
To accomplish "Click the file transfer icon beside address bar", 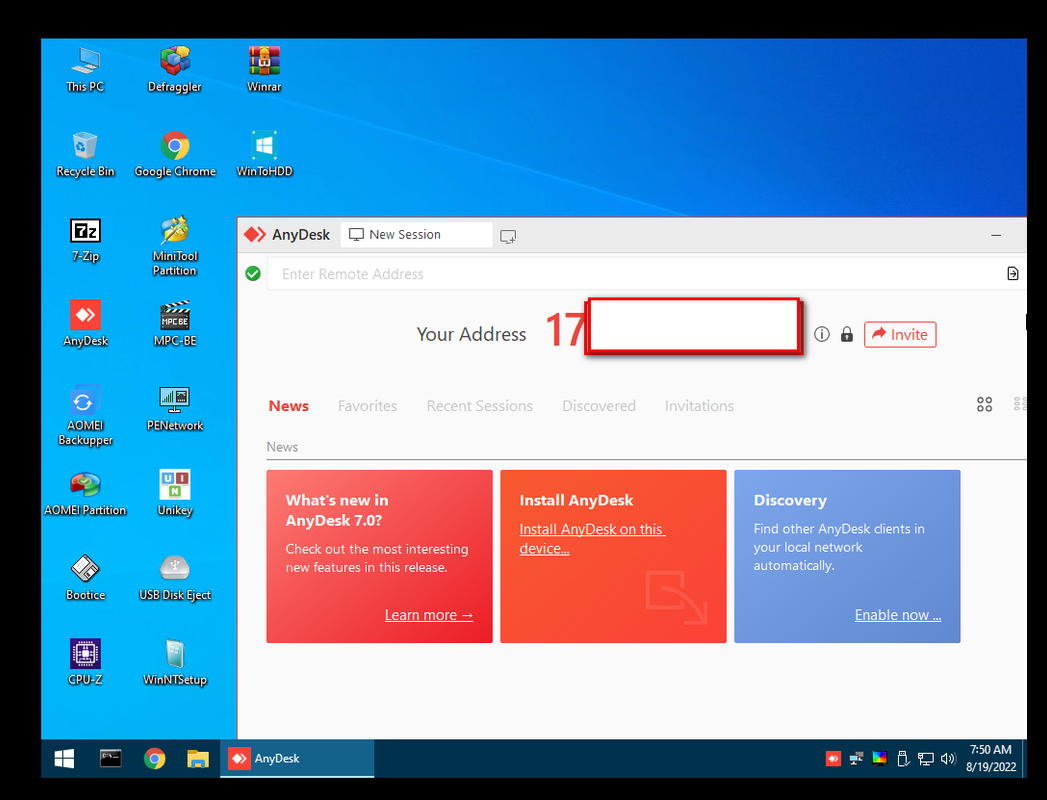I will [1013, 273].
